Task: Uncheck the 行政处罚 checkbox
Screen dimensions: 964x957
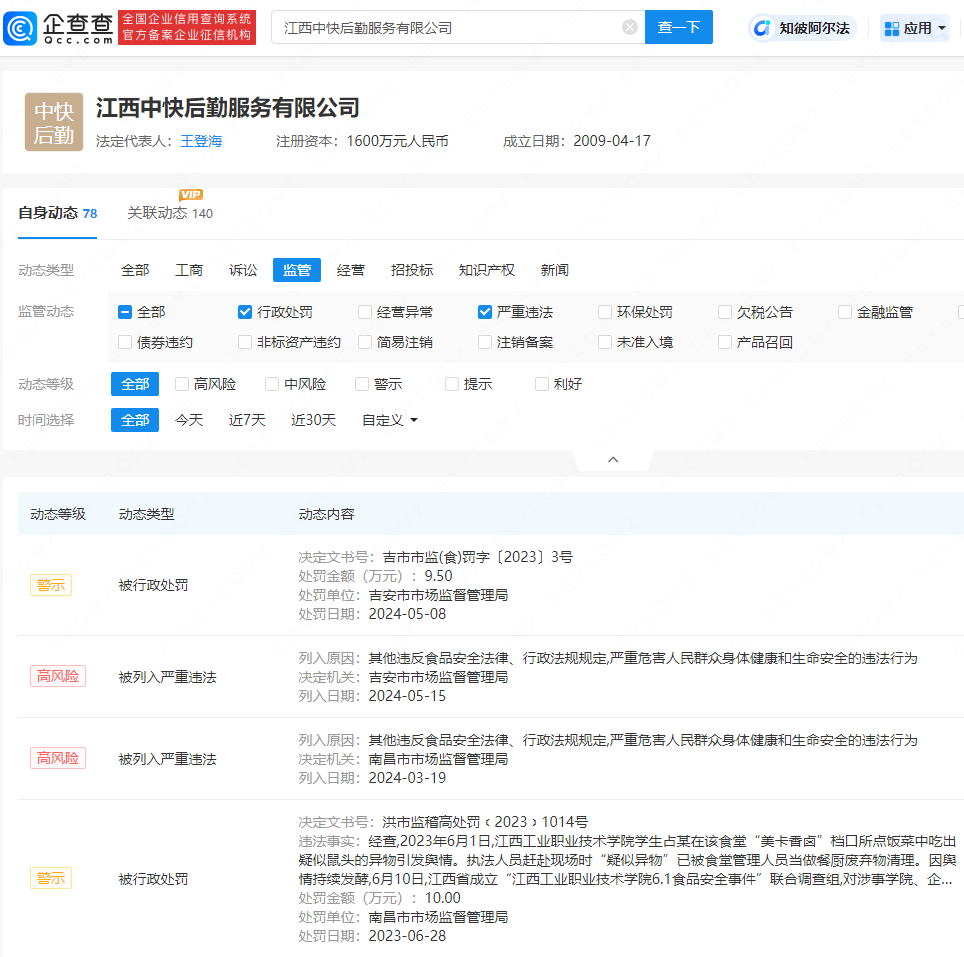Action: 245,312
